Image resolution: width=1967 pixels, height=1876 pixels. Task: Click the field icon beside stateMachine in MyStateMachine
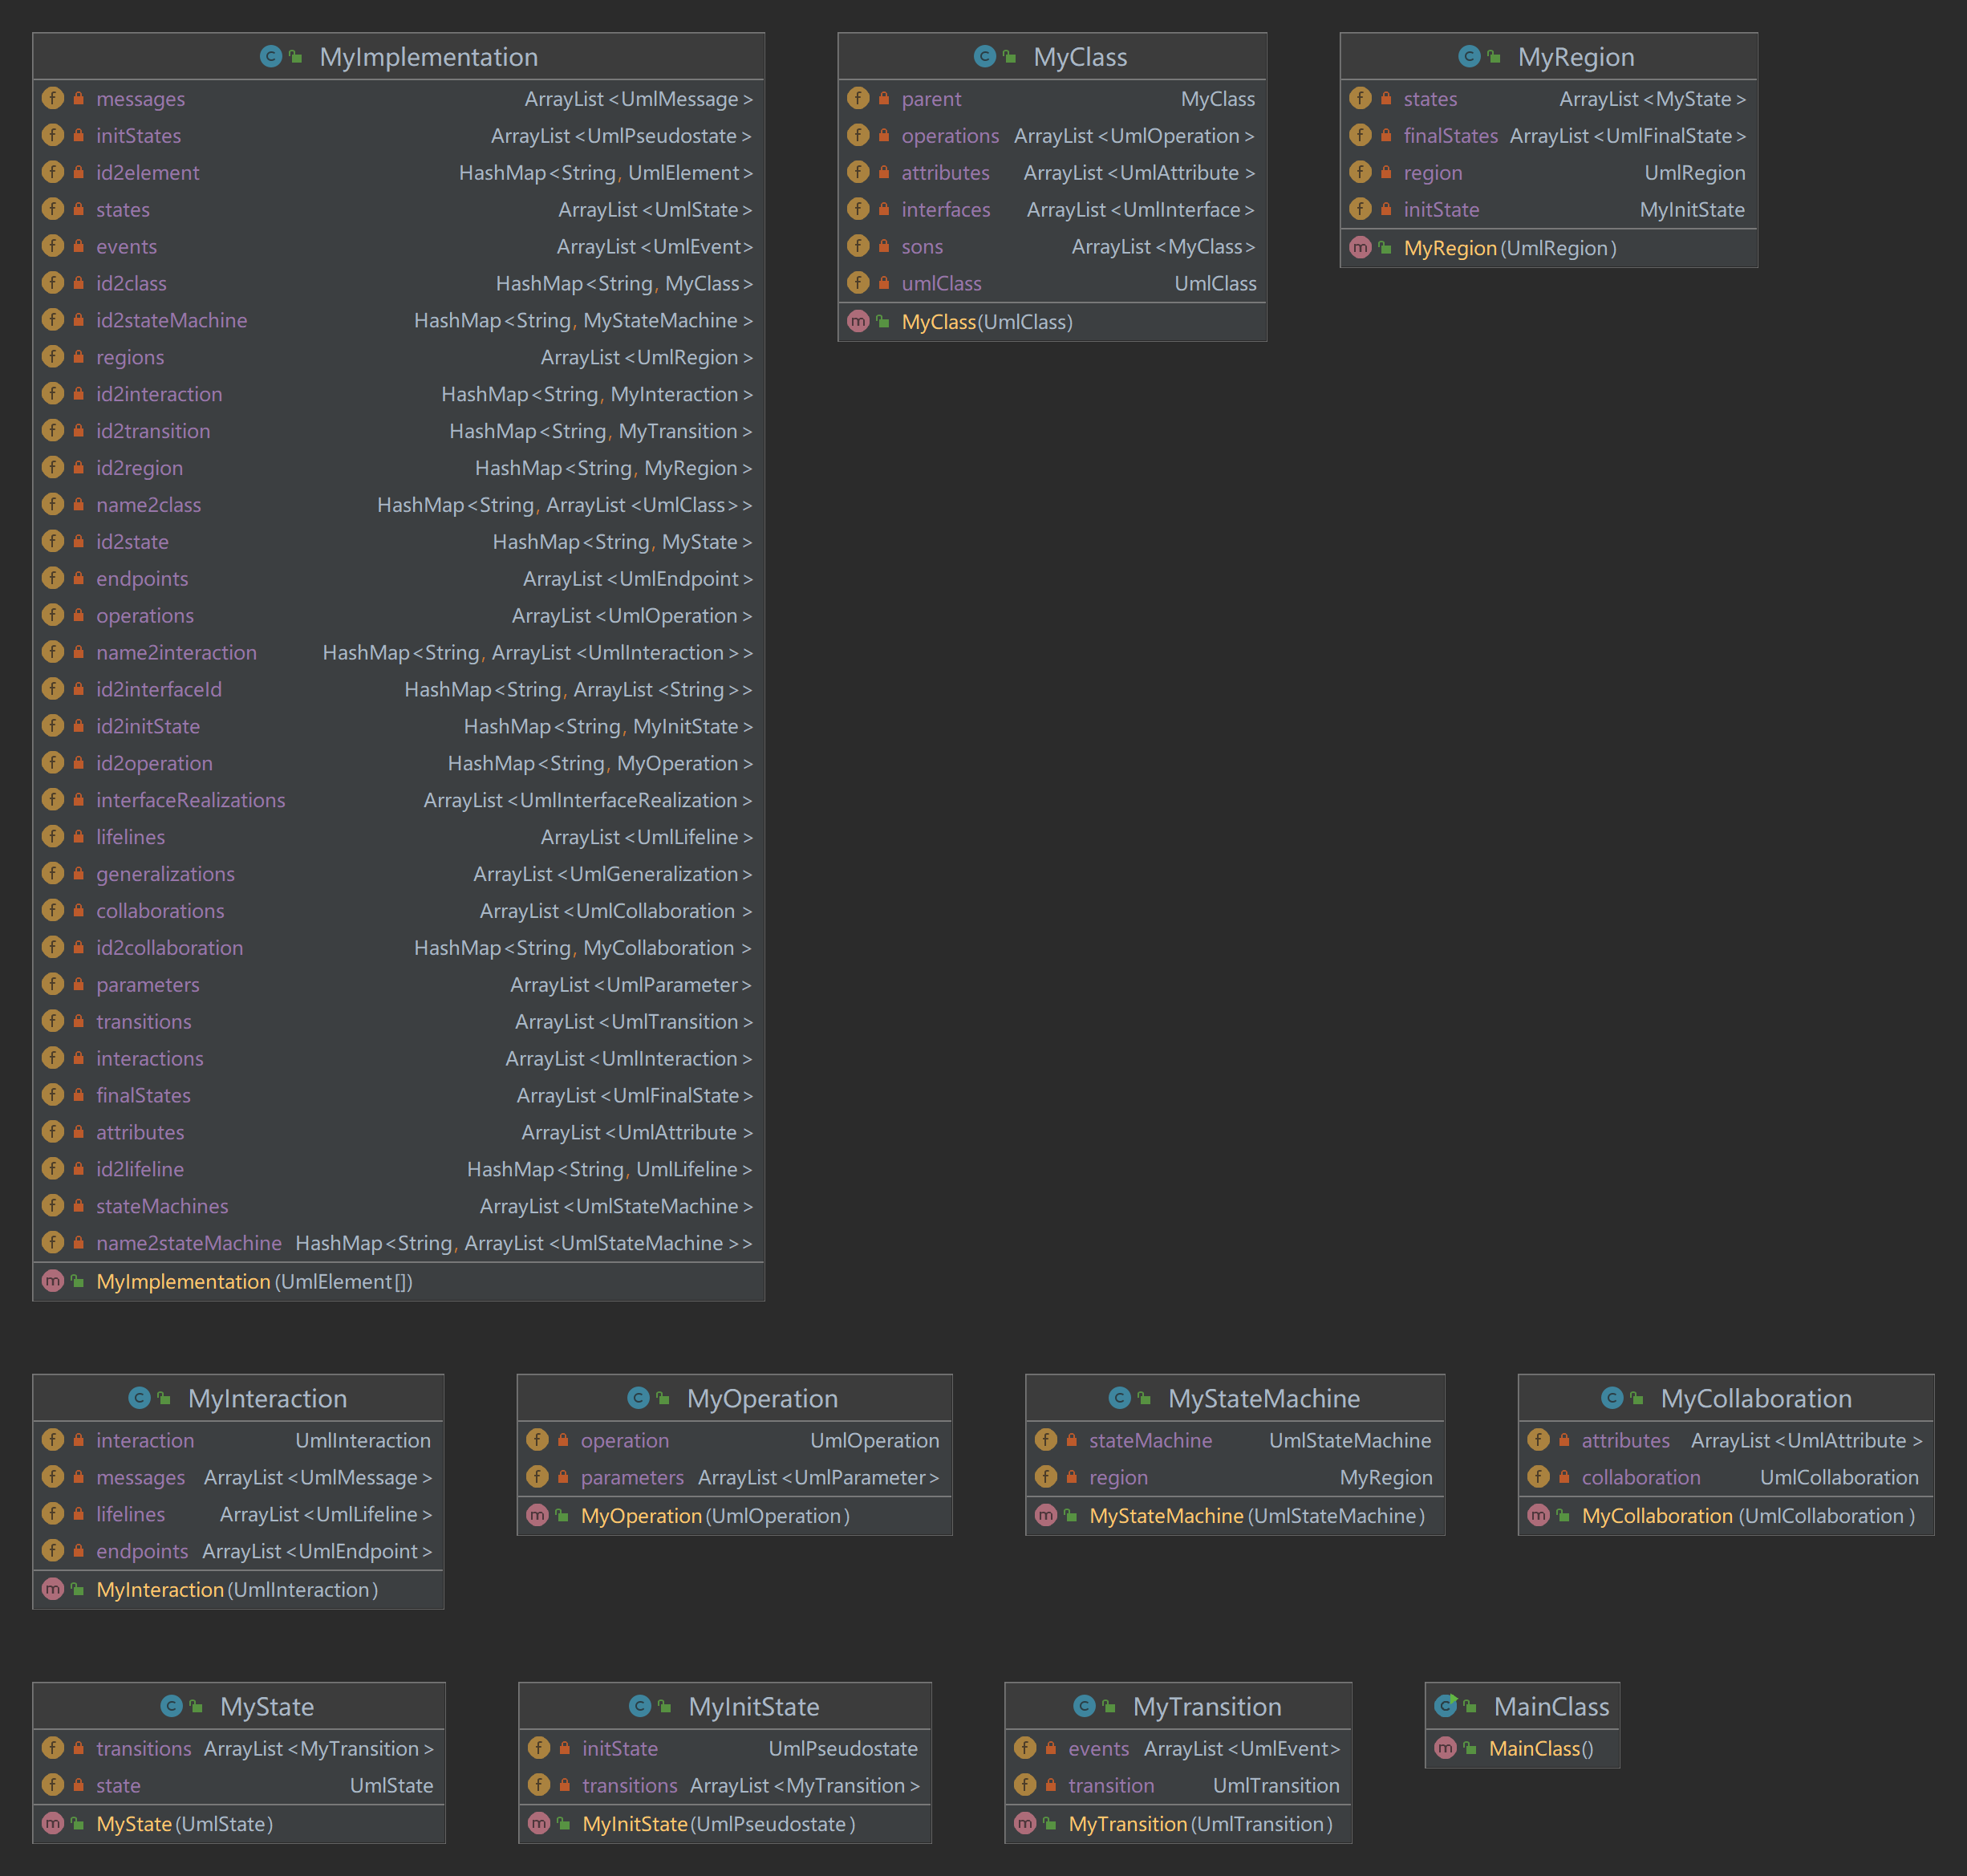1046,1440
